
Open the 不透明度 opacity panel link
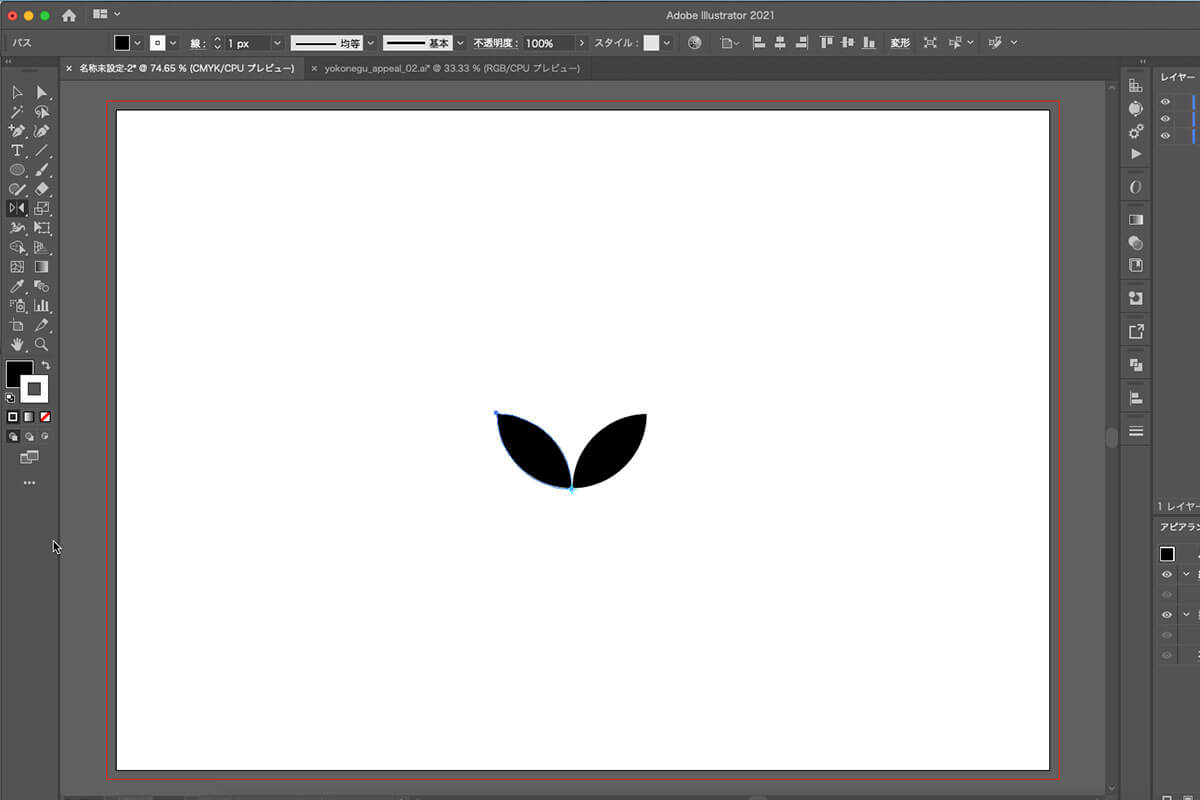coord(496,43)
